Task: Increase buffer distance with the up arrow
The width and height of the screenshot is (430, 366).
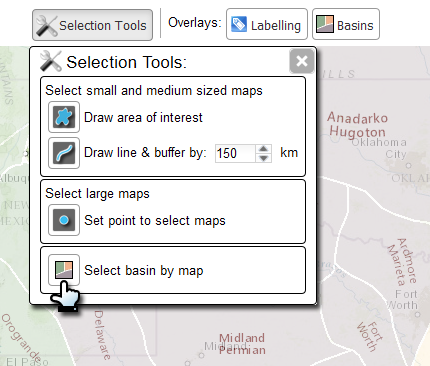Action: click(x=264, y=149)
